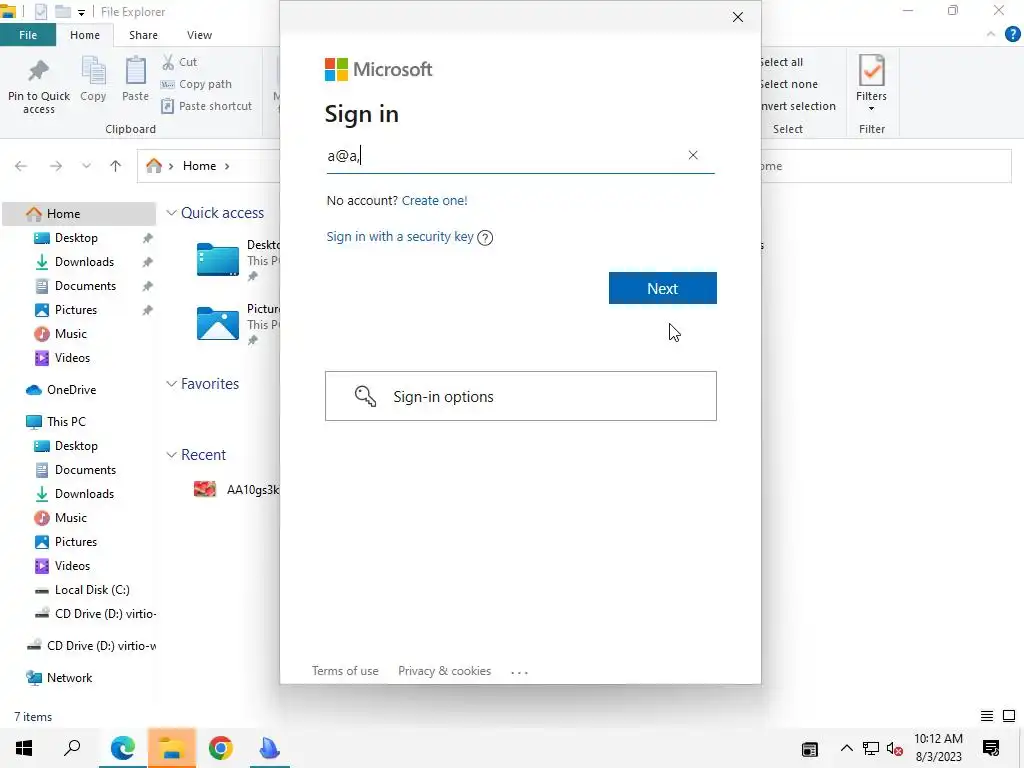The width and height of the screenshot is (1024, 768).
Task: Open the File menu tab
Action: tap(27, 35)
